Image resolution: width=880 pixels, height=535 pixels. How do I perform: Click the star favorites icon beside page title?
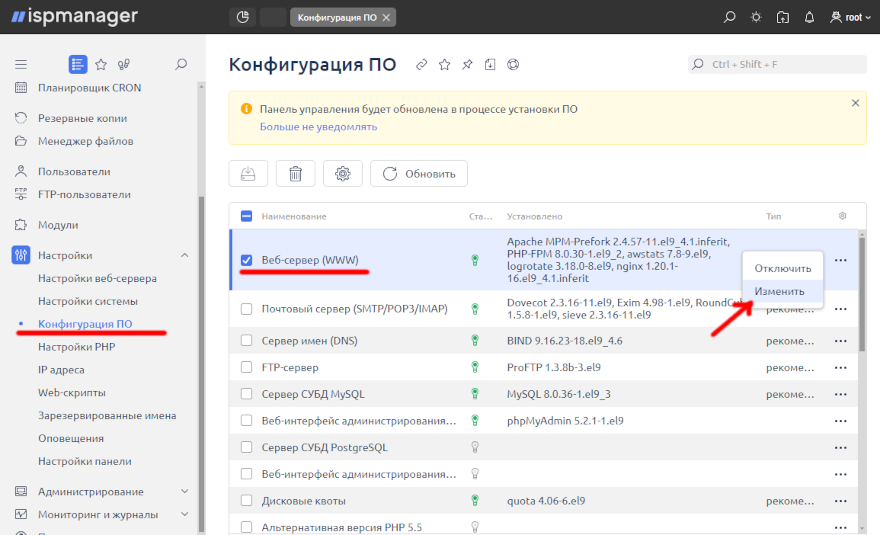(444, 65)
